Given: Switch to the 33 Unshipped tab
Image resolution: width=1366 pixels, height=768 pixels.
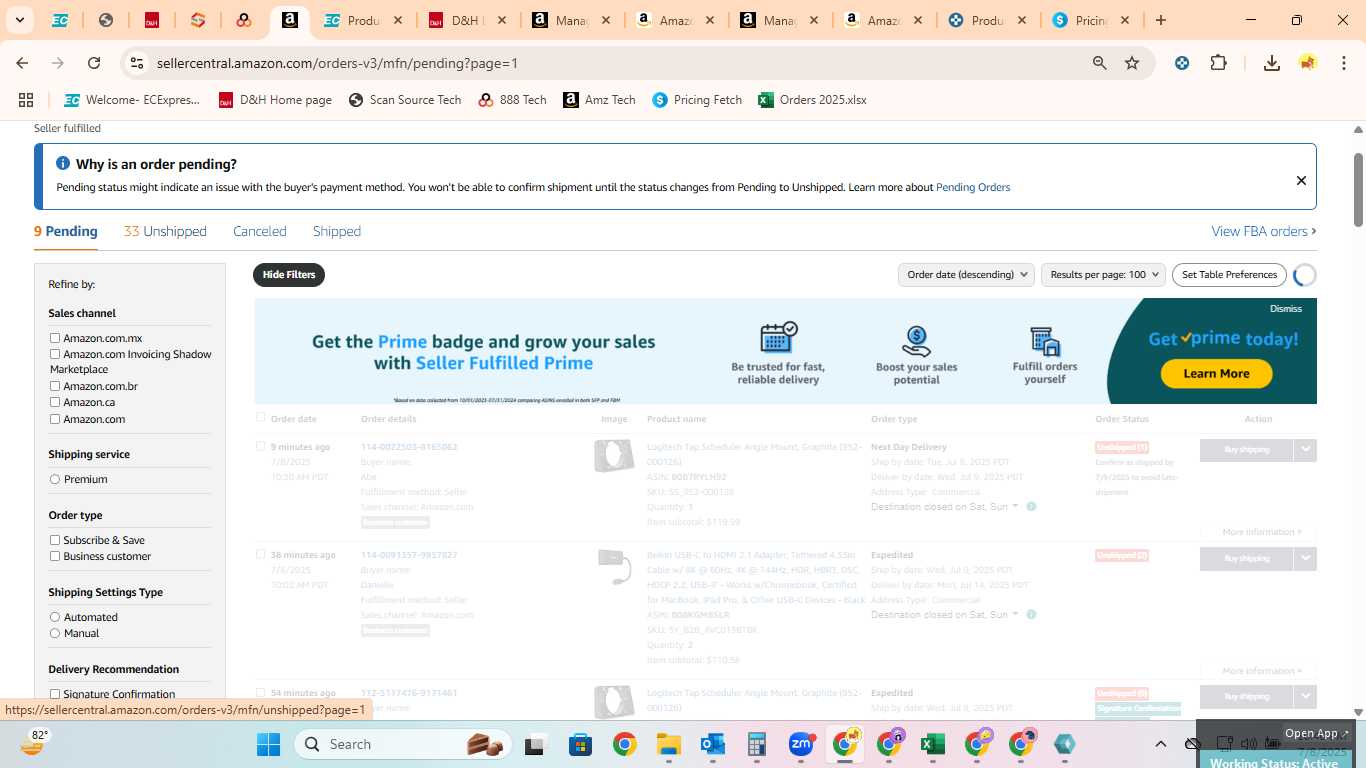Looking at the screenshot, I should coord(165,231).
